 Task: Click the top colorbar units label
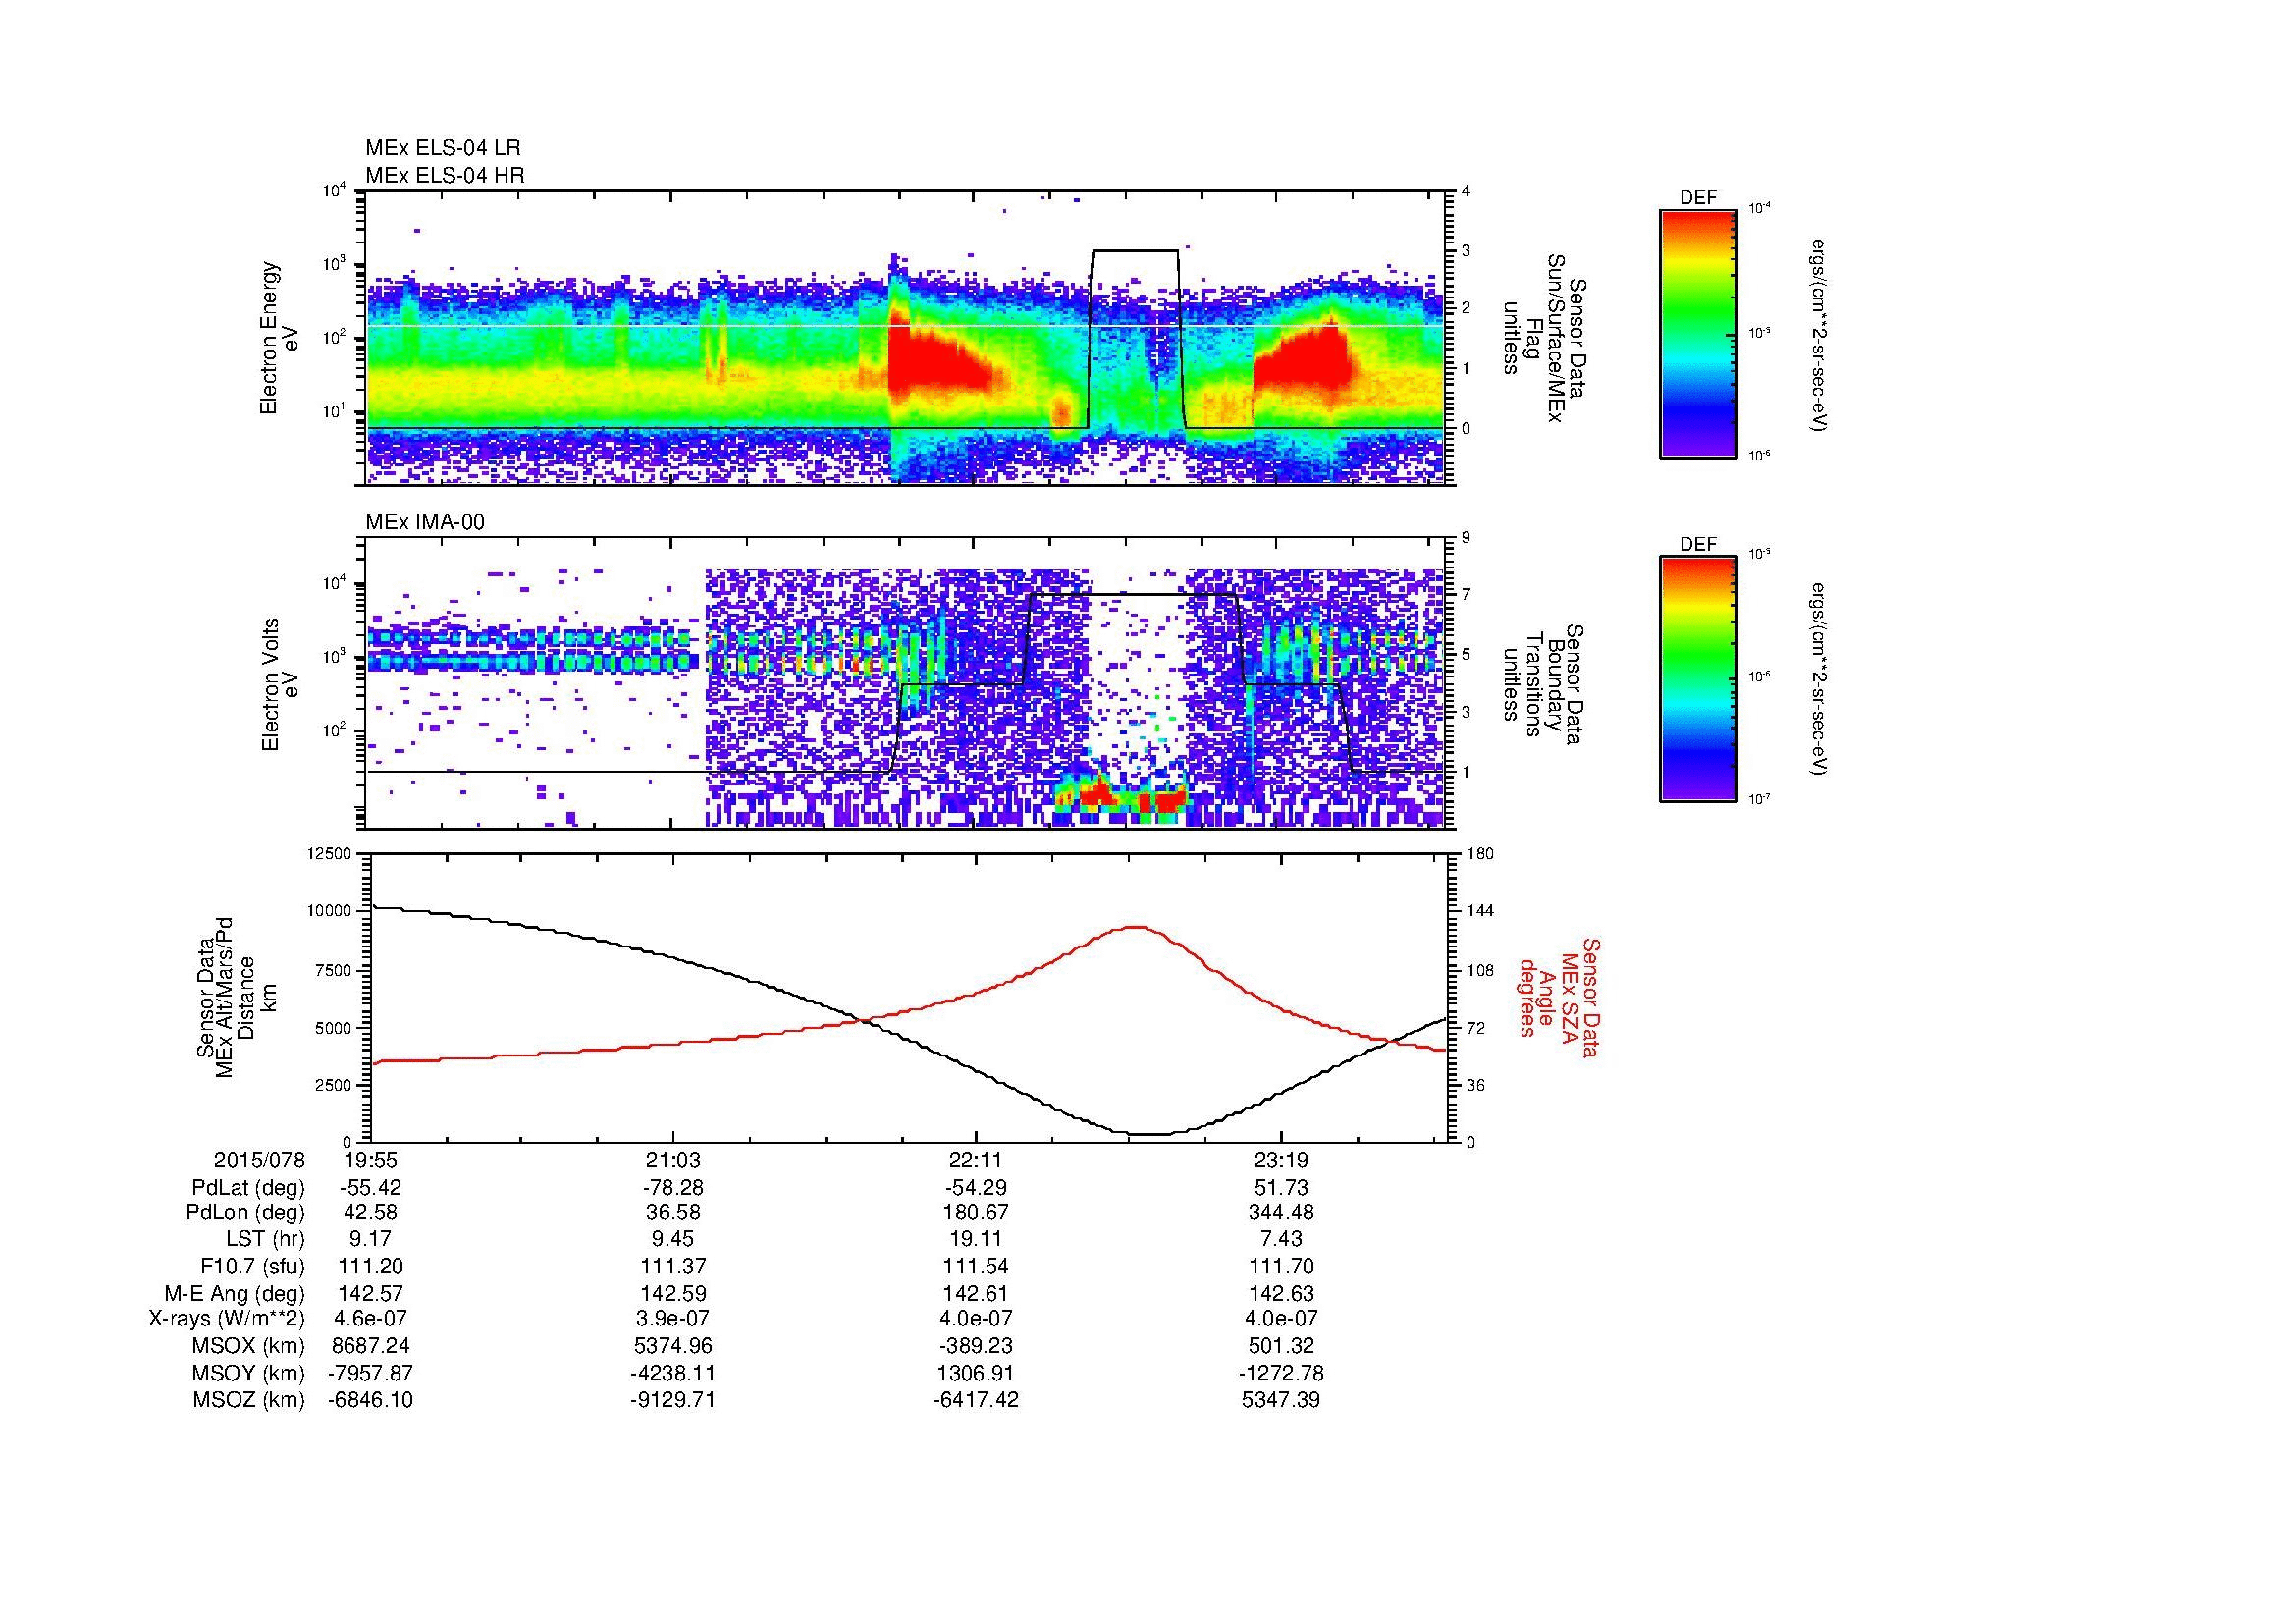pos(1819,334)
